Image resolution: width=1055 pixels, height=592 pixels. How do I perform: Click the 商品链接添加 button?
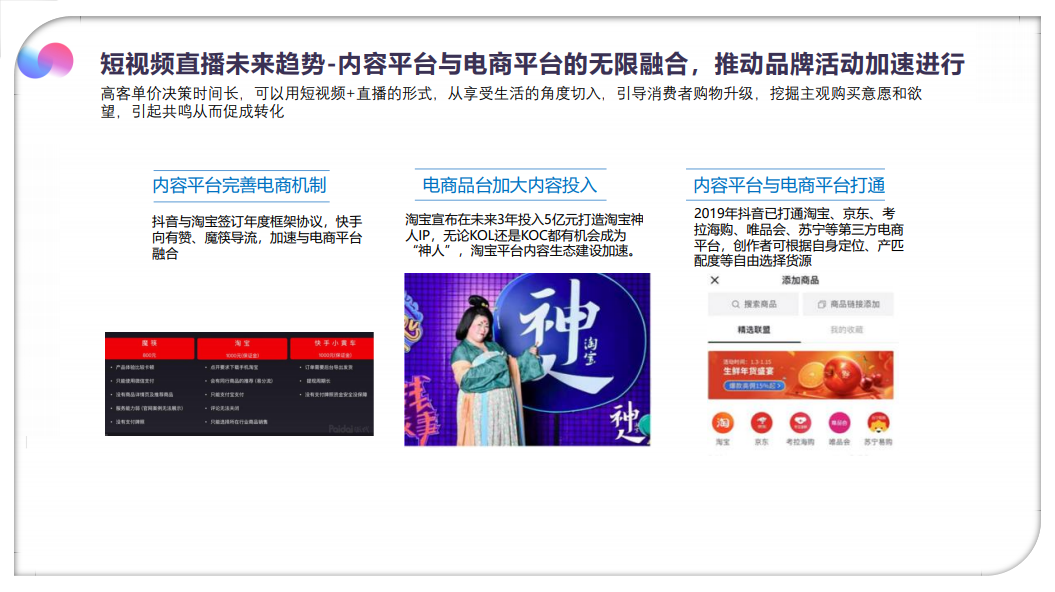(848, 304)
